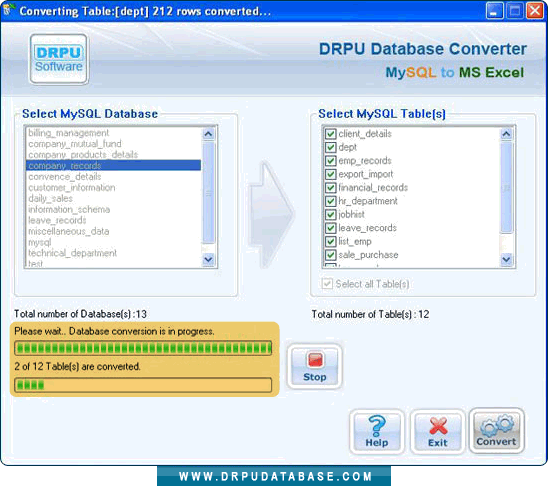This screenshot has height=486, width=548.
Task: Click the 'Please wait.. Database conversion' message
Action: click(x=114, y=331)
